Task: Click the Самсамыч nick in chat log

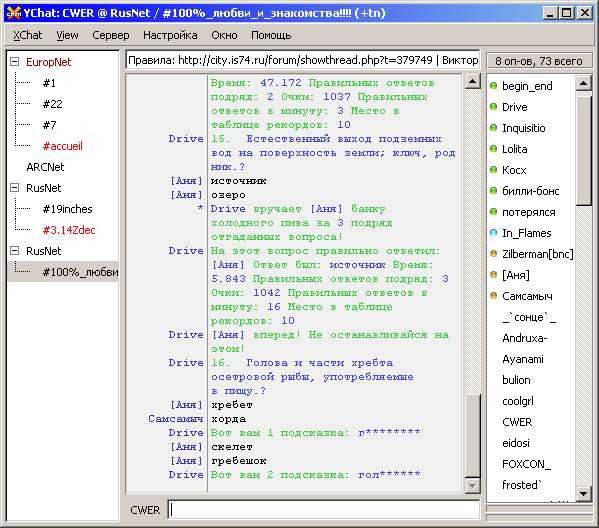Action: 175,419
